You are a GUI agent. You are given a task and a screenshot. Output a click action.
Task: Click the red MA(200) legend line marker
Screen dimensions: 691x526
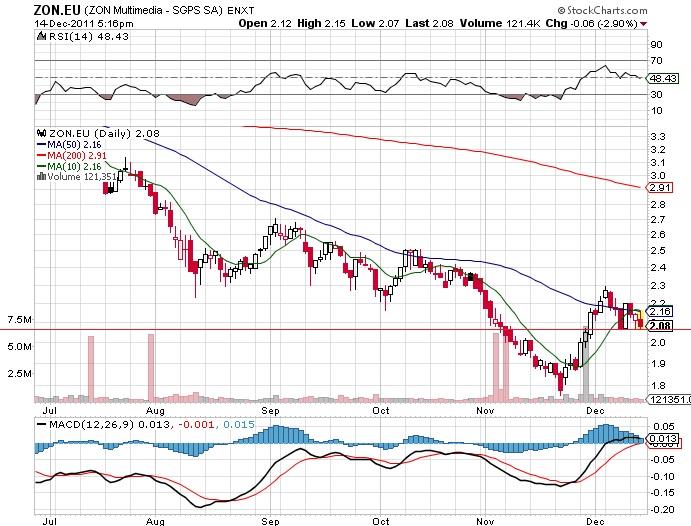[41, 156]
